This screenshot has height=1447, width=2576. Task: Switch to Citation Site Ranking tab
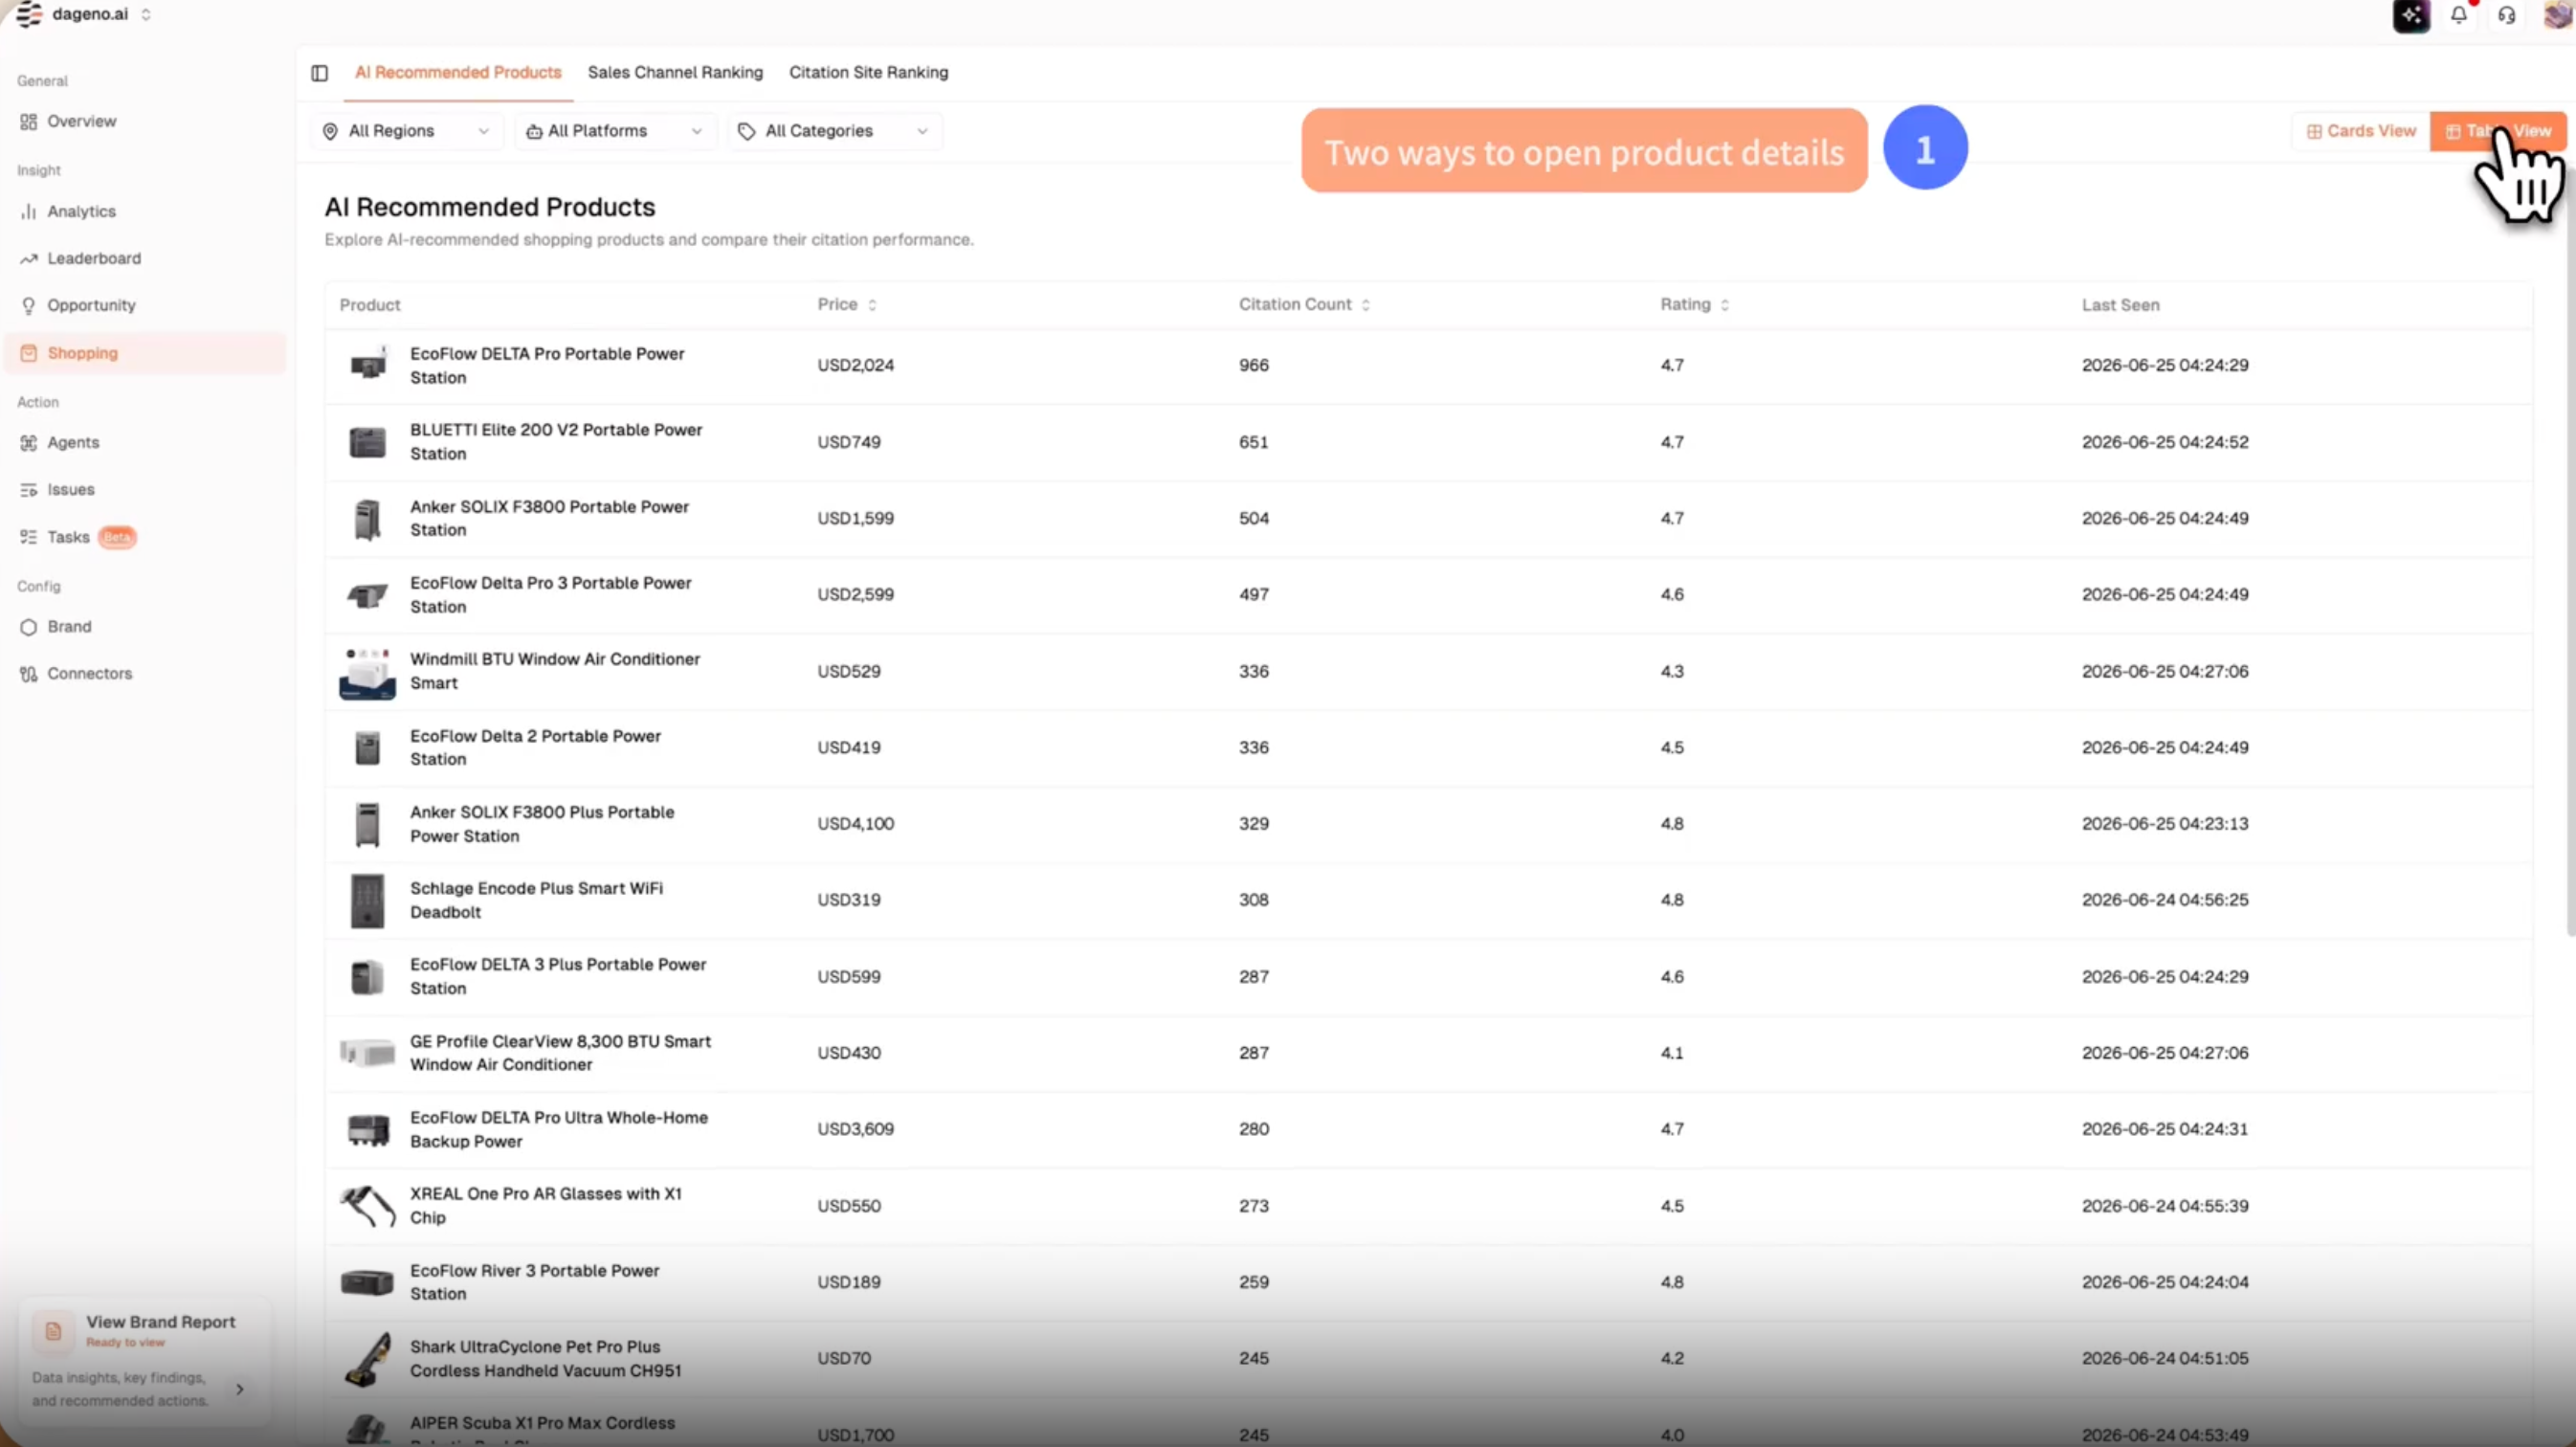[x=868, y=72]
